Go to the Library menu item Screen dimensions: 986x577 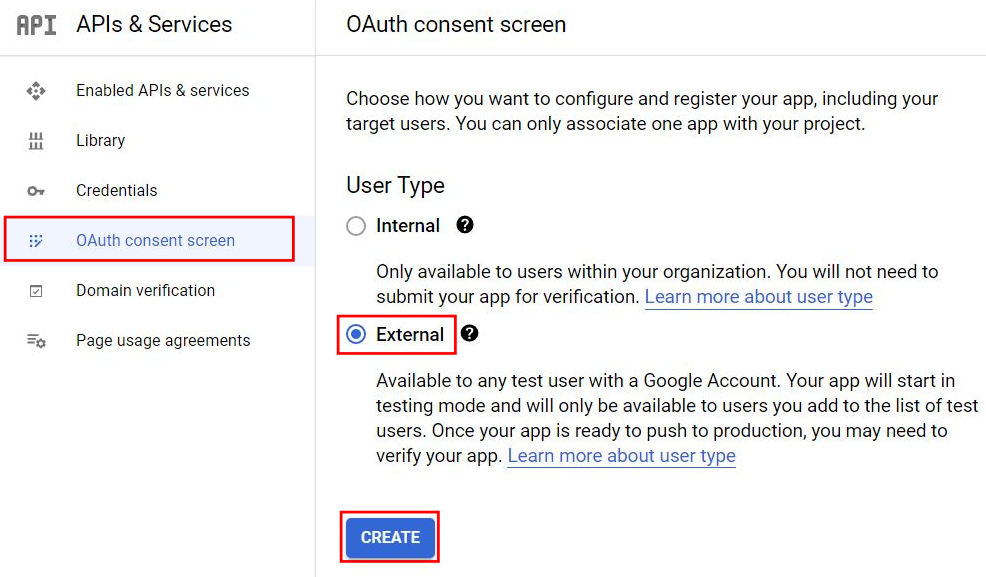pos(100,141)
